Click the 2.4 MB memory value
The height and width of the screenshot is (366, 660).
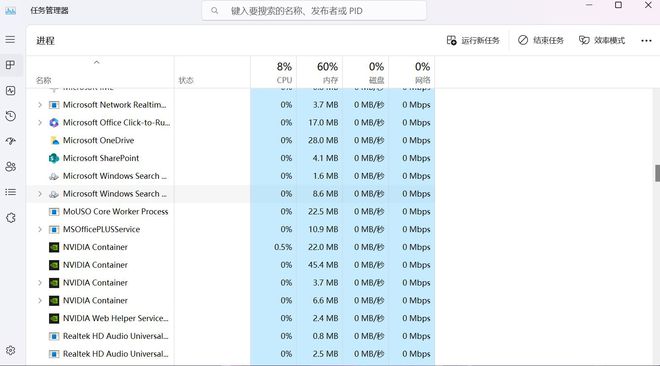pyautogui.click(x=325, y=318)
